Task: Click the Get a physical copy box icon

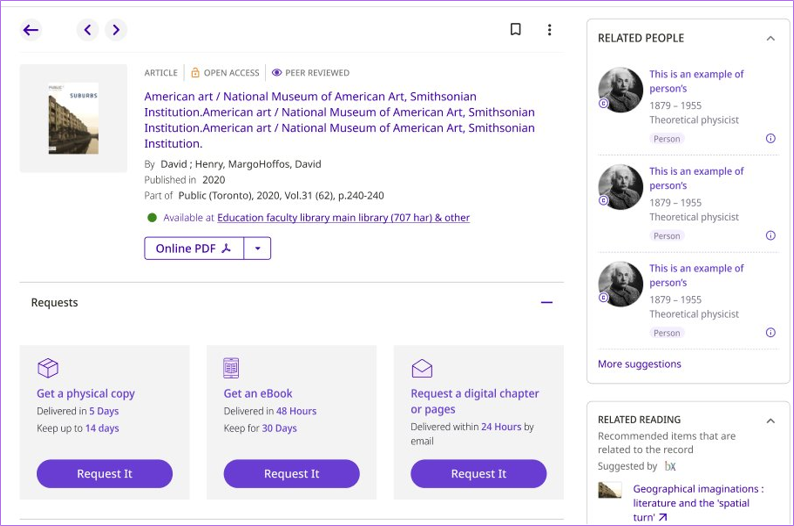Action: pos(48,368)
